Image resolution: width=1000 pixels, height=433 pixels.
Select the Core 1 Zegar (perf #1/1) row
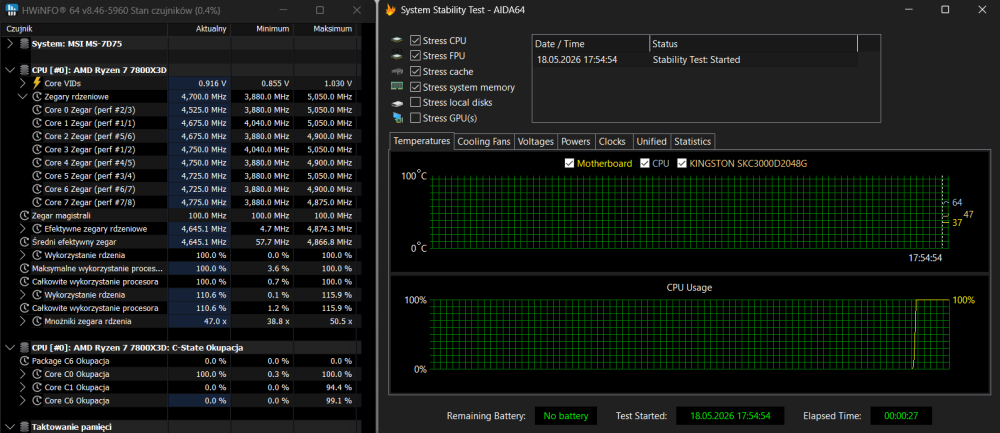179,123
